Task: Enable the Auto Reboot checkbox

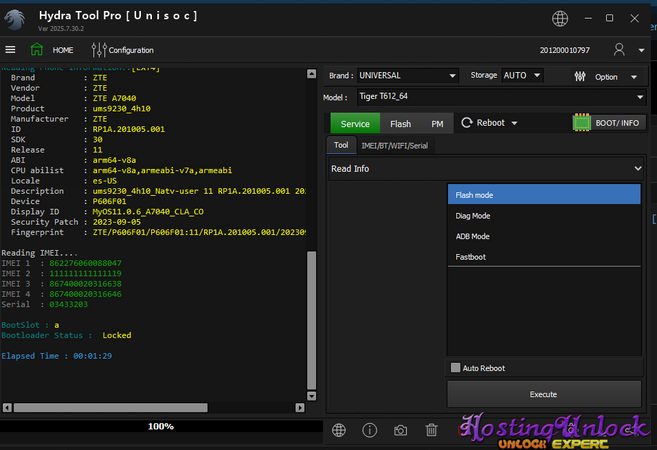Action: click(x=456, y=368)
